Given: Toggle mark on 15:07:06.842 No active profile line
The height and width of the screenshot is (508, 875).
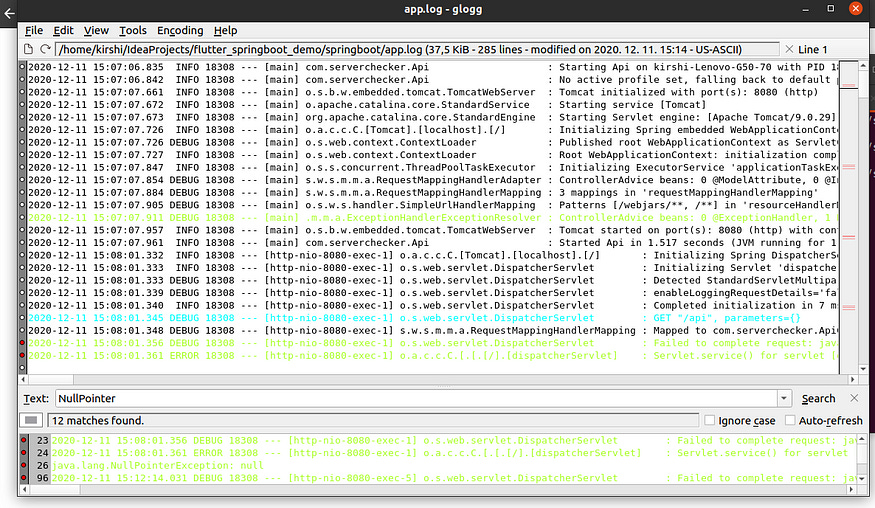Looking at the screenshot, I should click(x=22, y=79).
